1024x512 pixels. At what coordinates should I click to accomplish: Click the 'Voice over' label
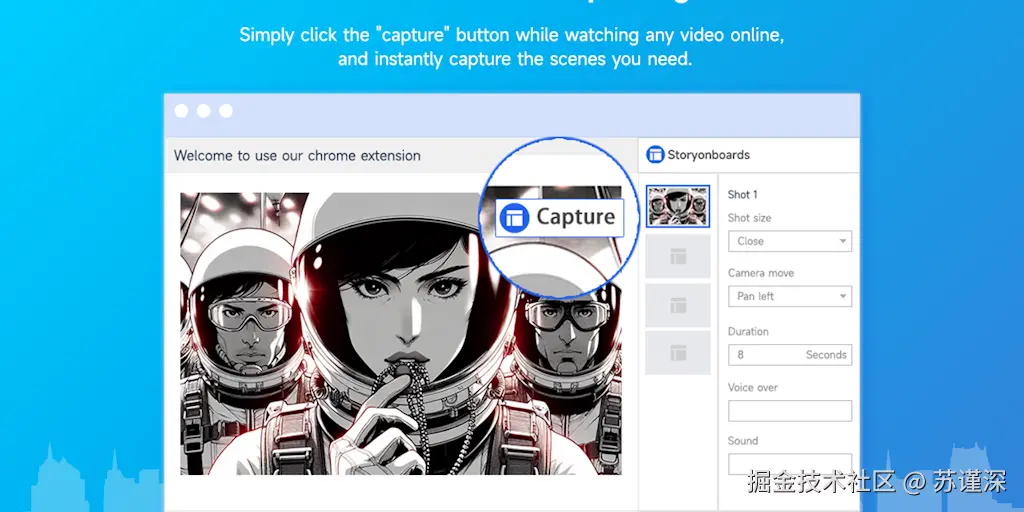pos(753,387)
